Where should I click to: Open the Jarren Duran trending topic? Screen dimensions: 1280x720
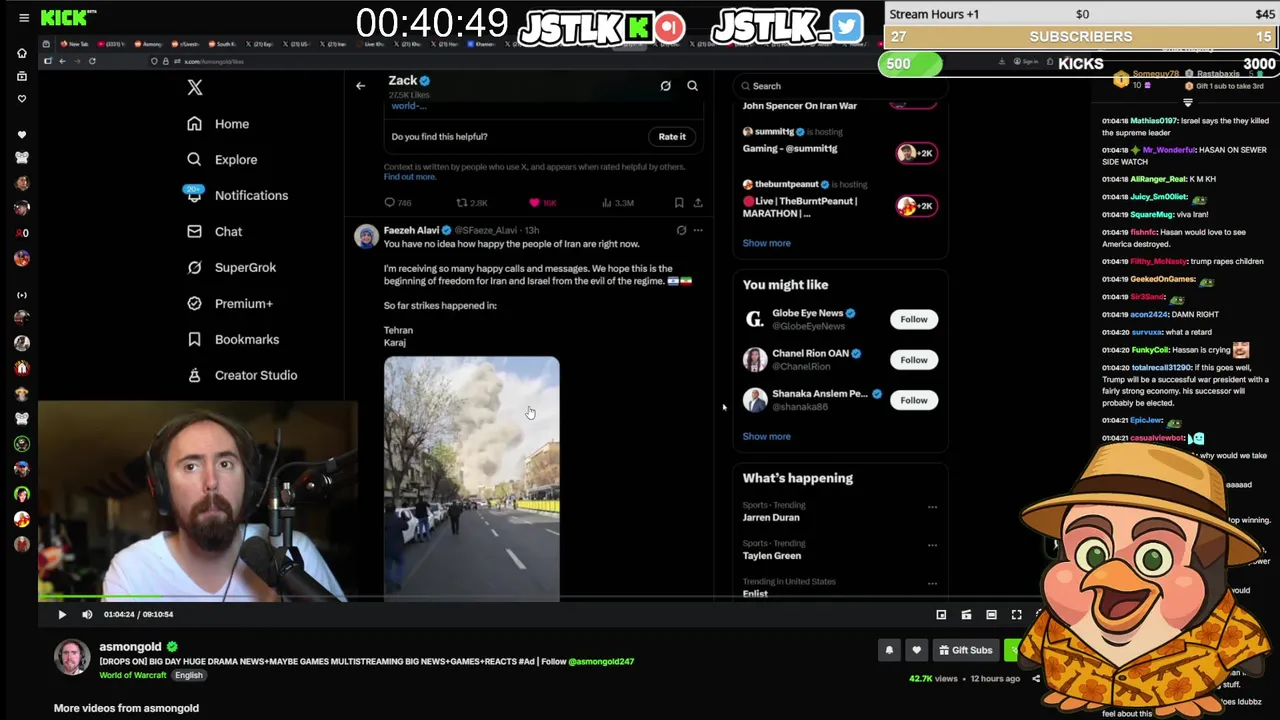point(771,518)
